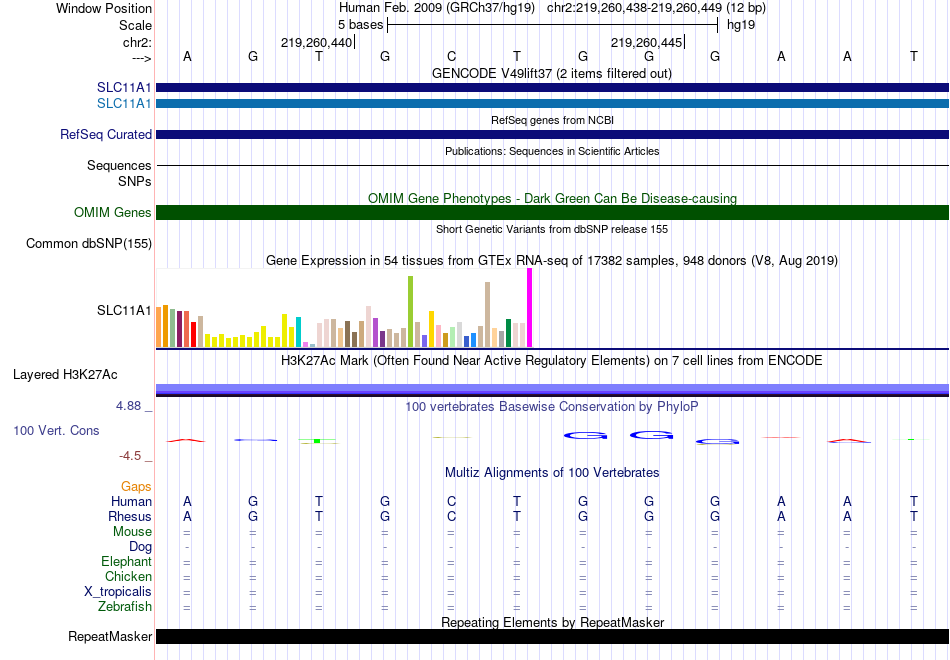
Task: Click the Gaps label in Multiz track
Action: (x=136, y=487)
